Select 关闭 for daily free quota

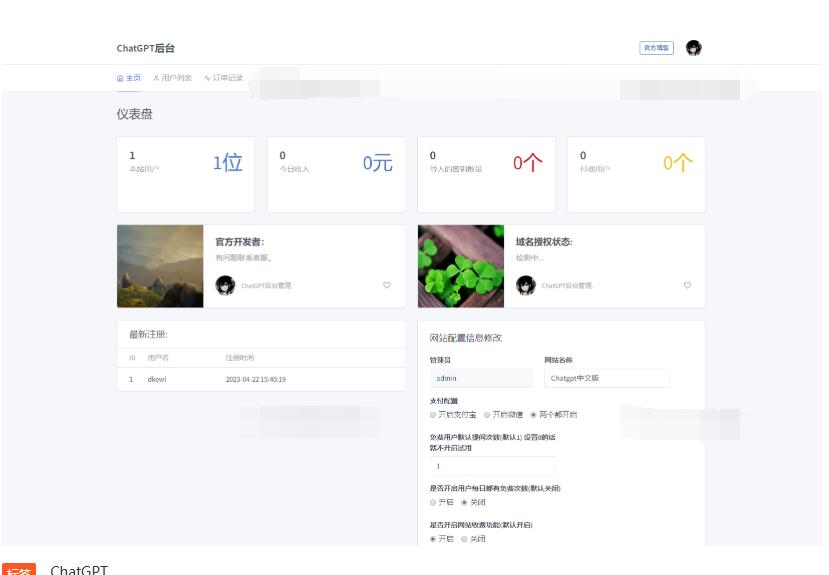tap(464, 503)
